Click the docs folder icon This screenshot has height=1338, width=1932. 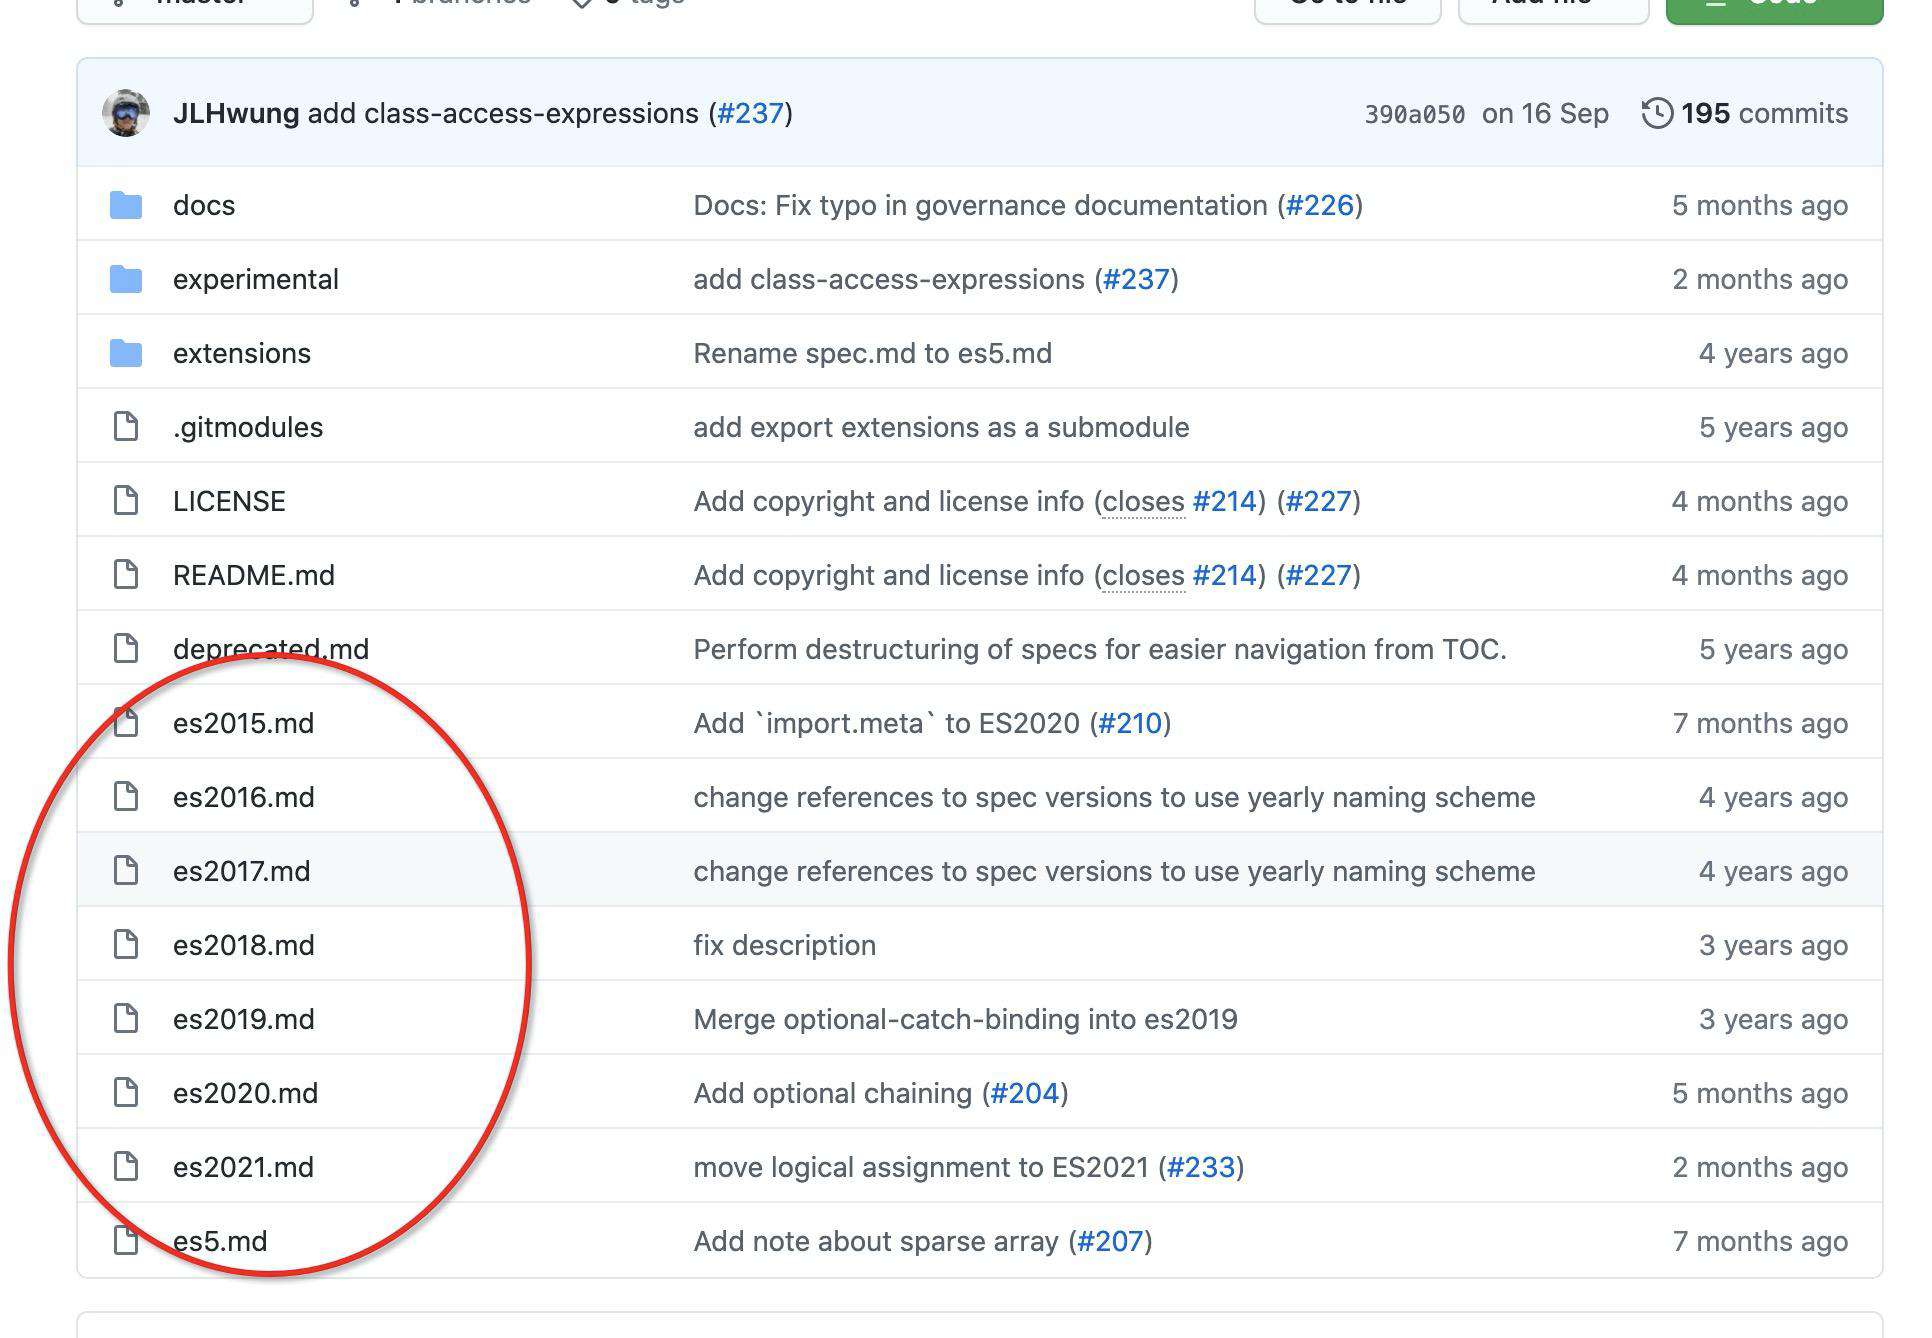pyautogui.click(x=126, y=205)
